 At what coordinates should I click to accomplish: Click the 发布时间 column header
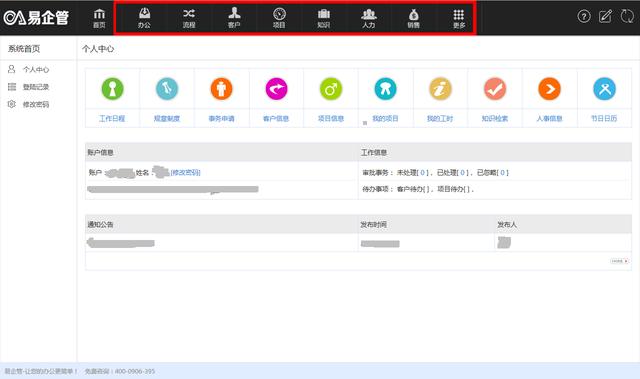(373, 224)
